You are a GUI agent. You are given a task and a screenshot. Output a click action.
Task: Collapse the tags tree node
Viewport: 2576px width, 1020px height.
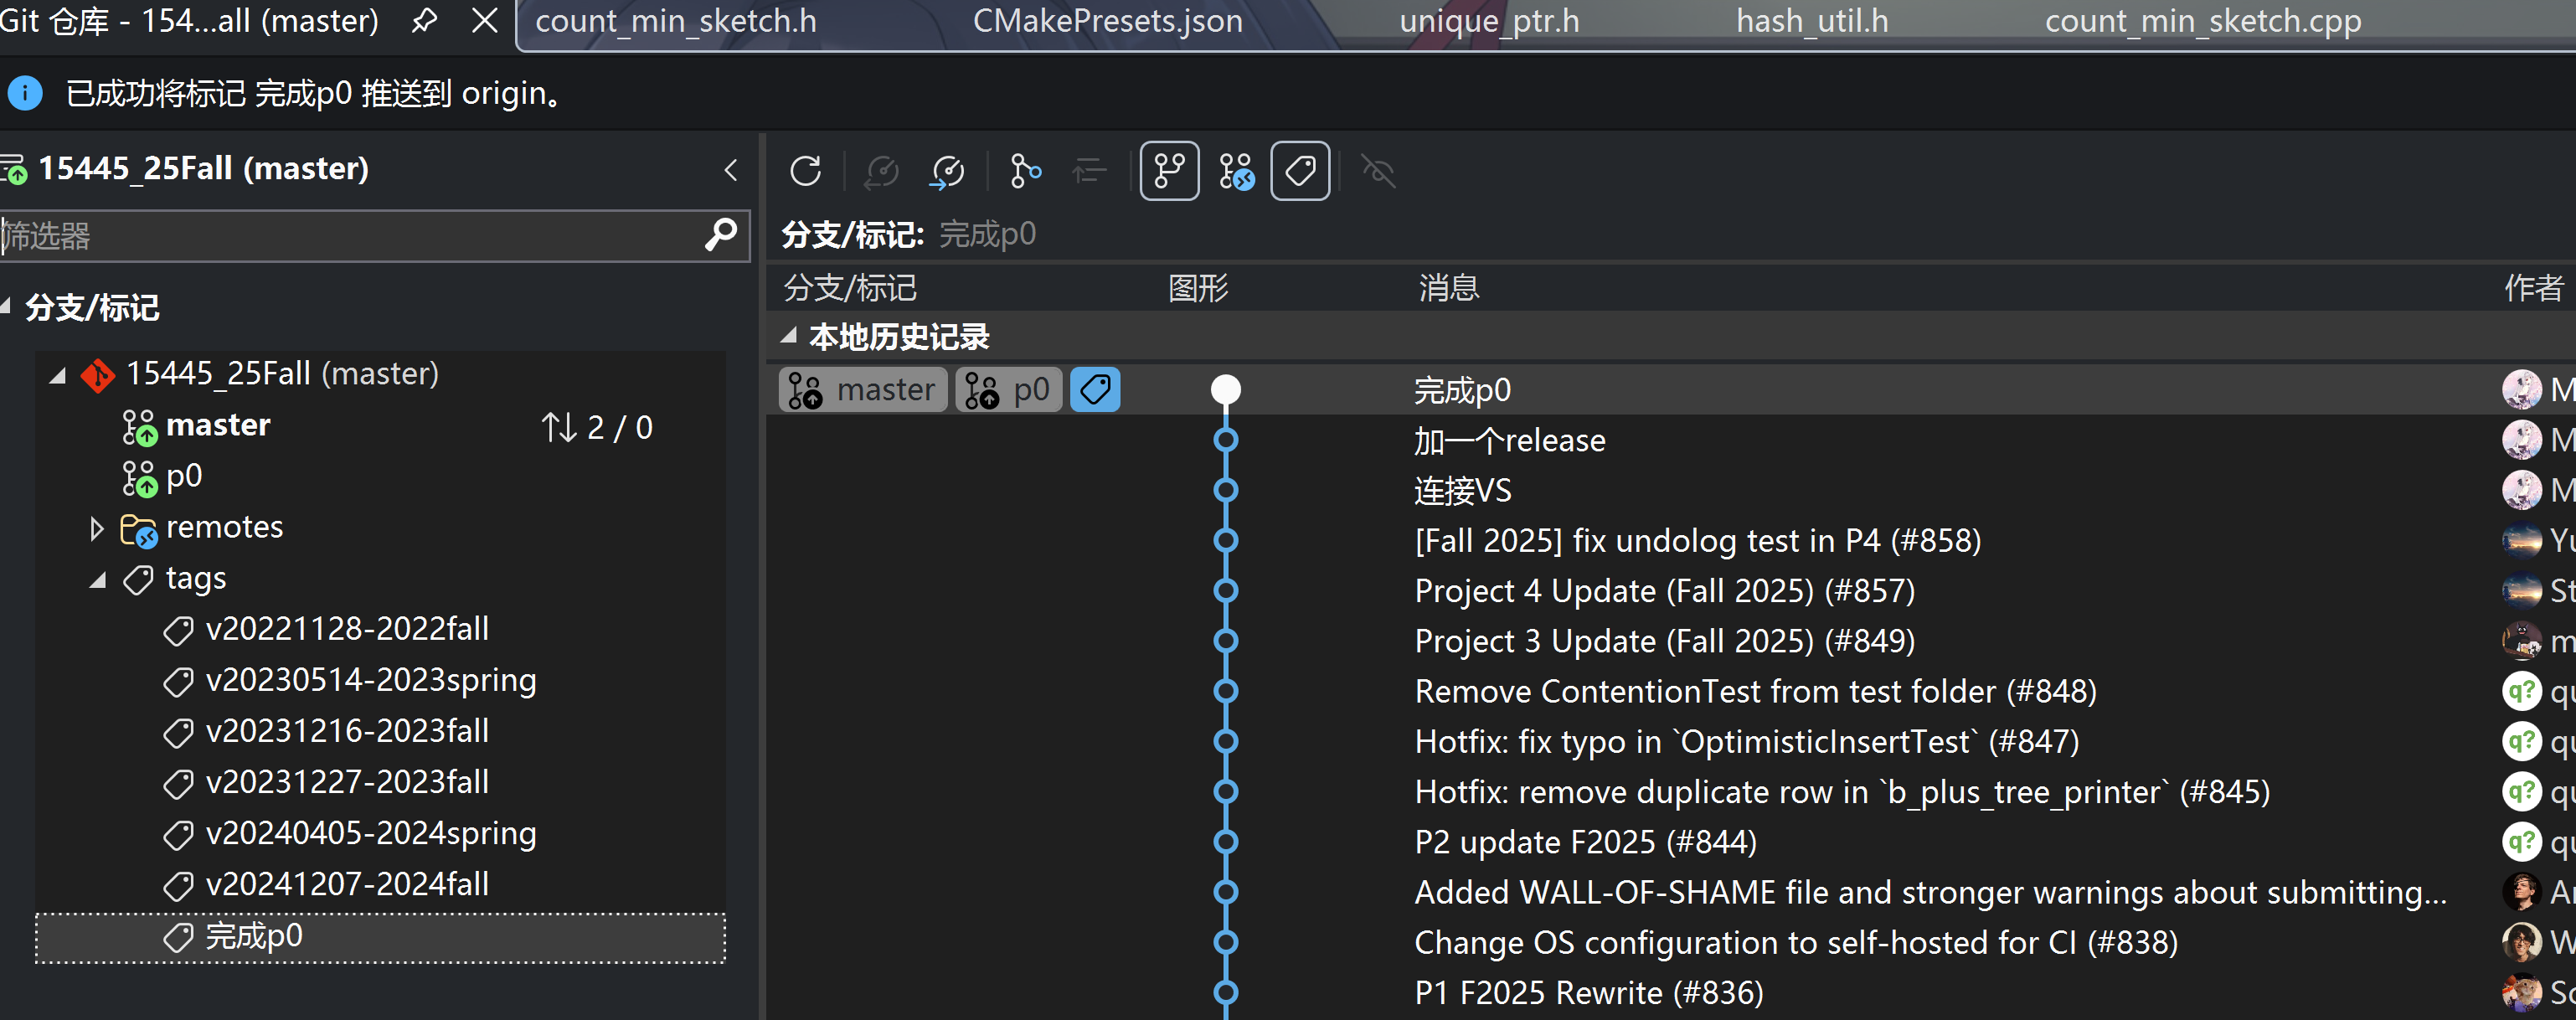(x=97, y=579)
